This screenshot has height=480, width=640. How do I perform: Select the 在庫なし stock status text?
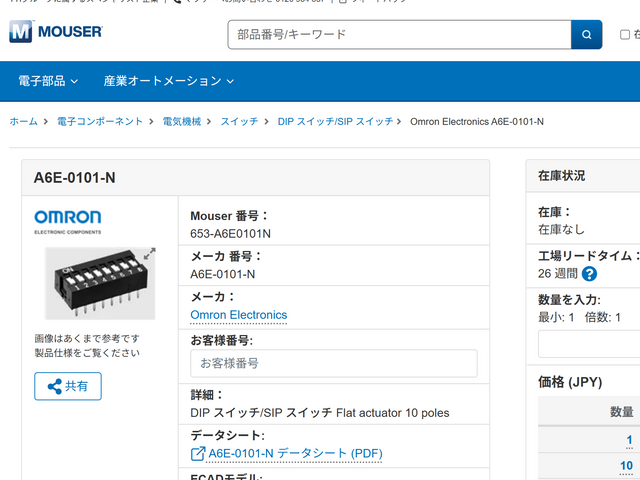(561, 230)
